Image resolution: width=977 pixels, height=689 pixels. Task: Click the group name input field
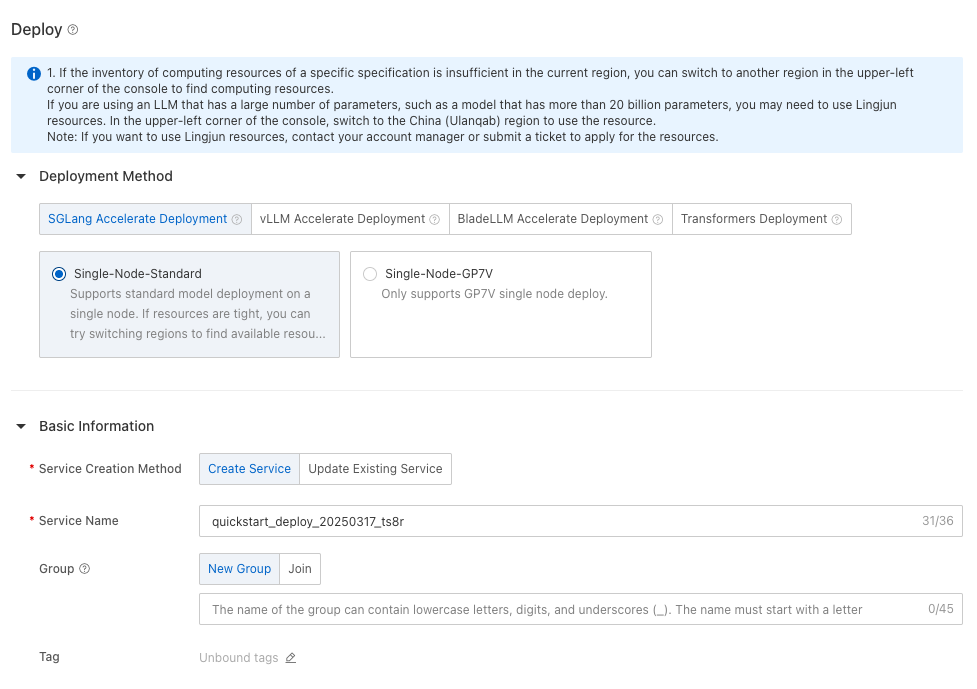click(x=560, y=609)
